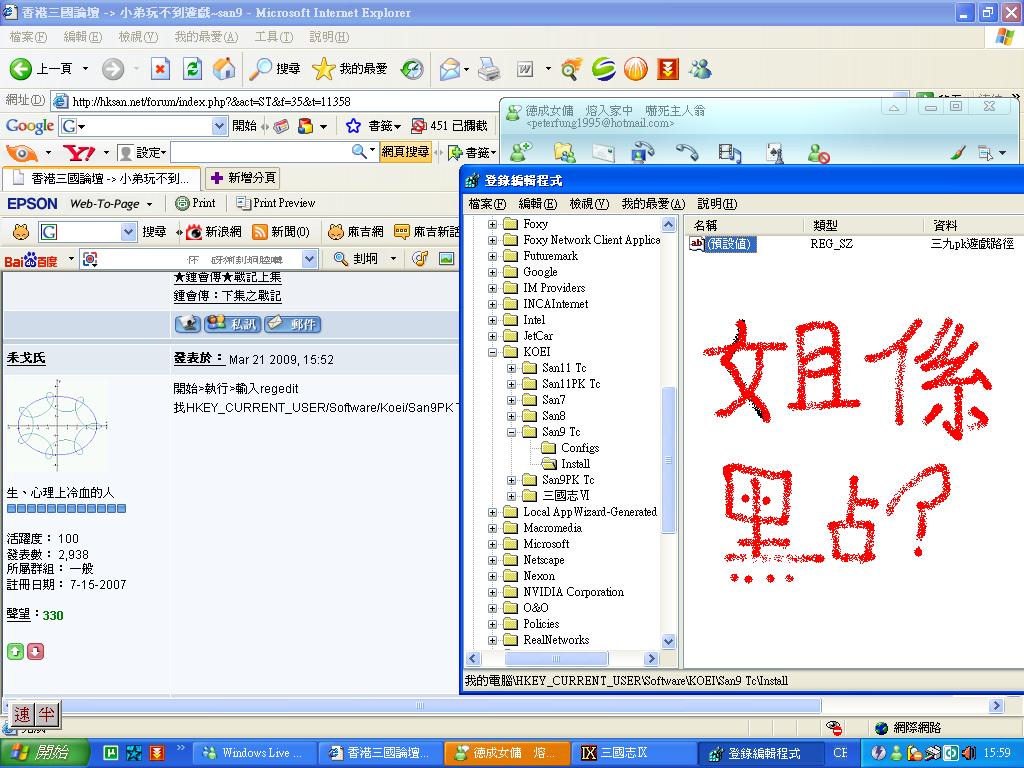Switch to Windows Live taskbar button
Viewport: 1024px width, 768px height.
click(256, 753)
